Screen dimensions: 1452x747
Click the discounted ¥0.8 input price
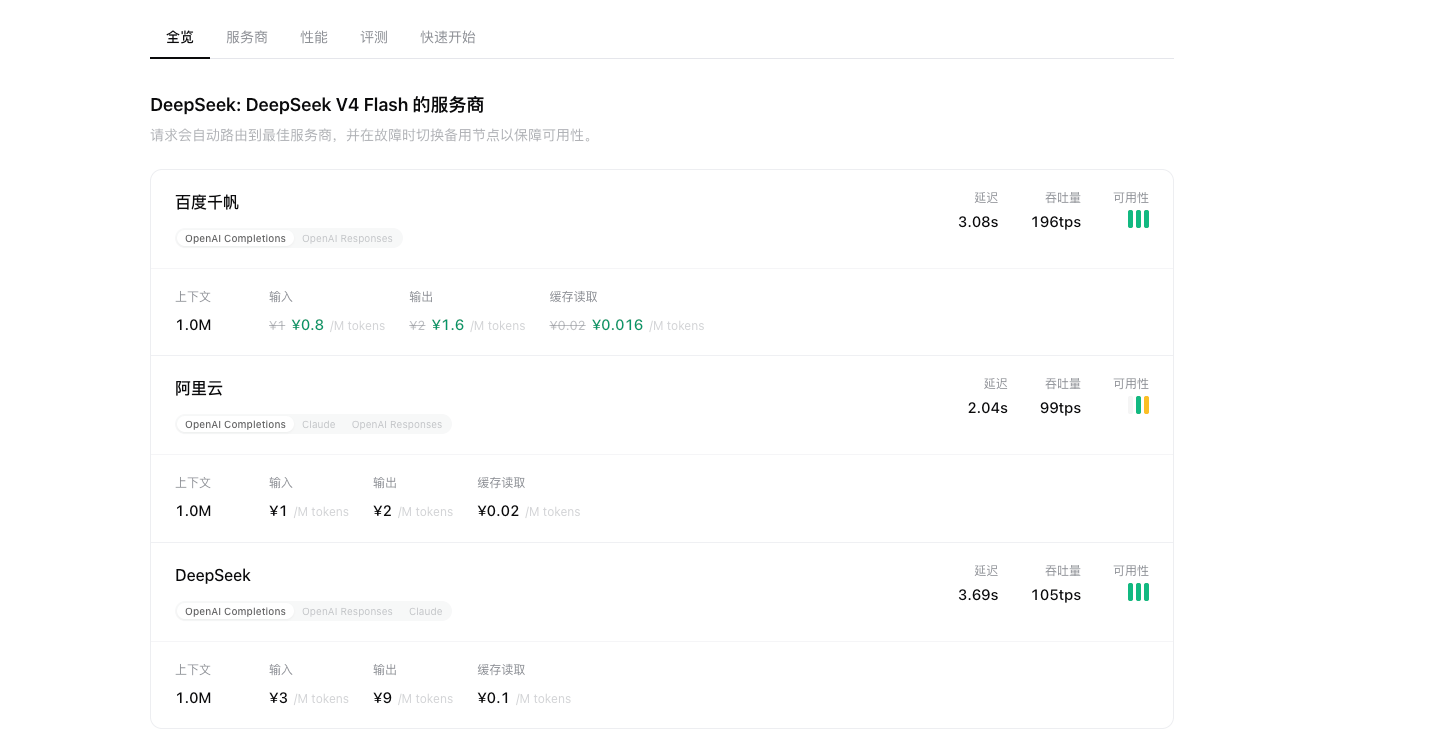308,324
